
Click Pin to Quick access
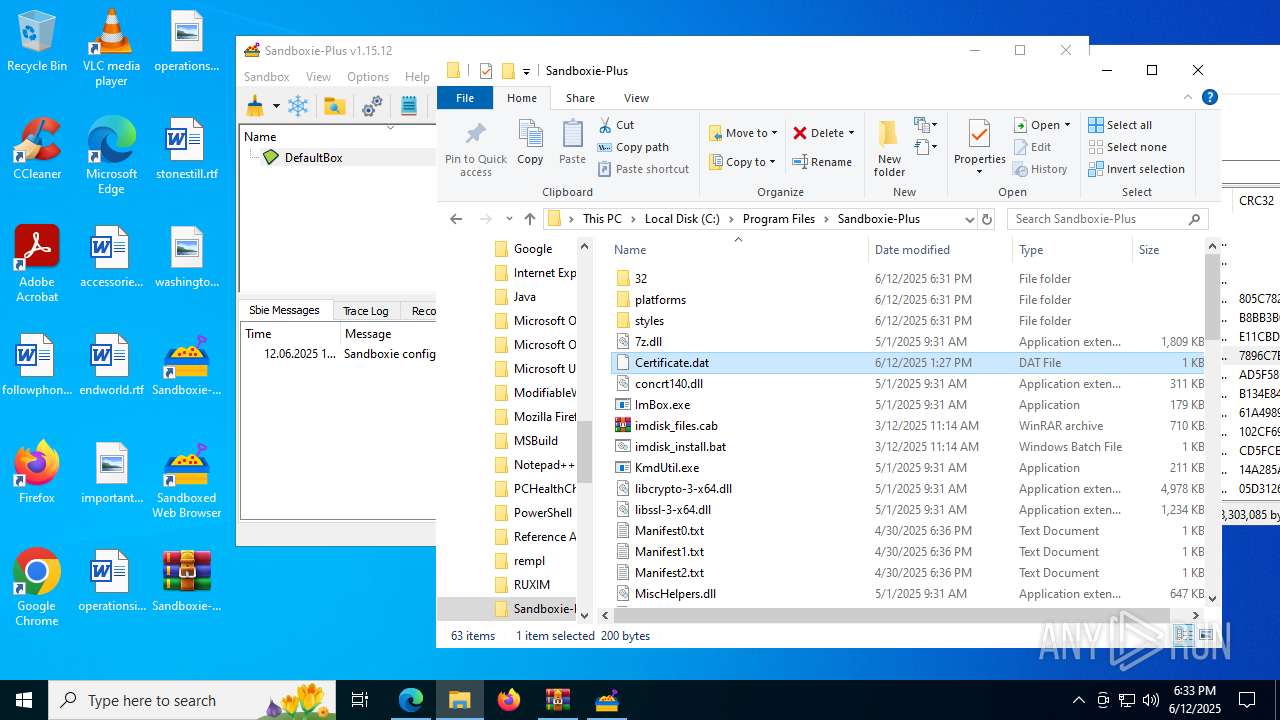point(476,150)
